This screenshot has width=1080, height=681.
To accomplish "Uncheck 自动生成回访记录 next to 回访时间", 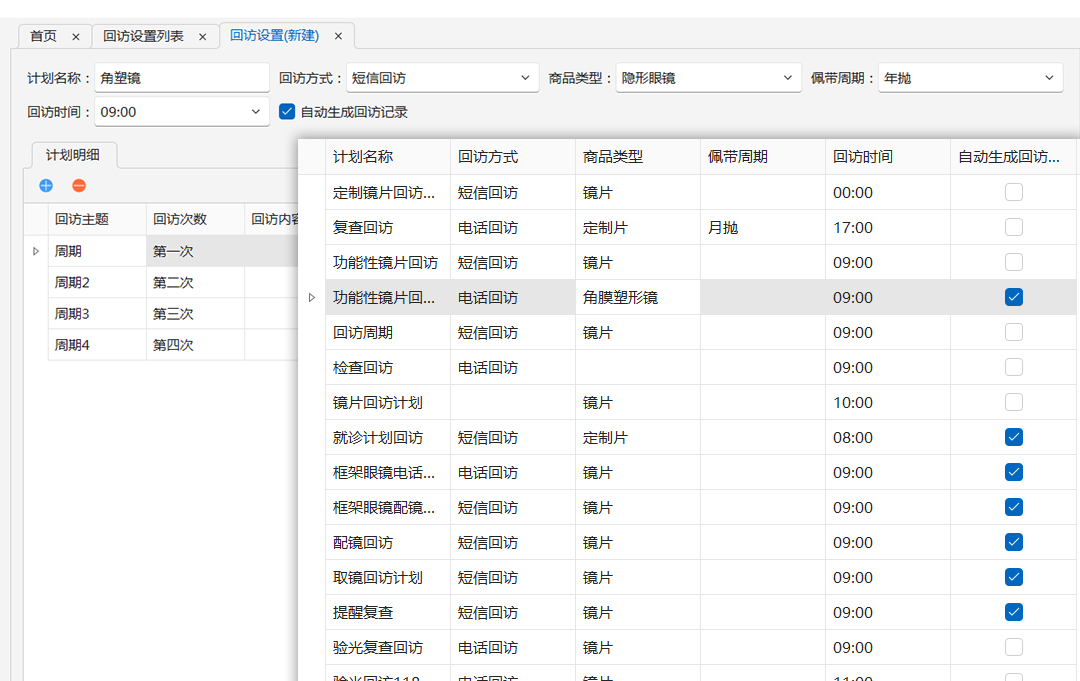I will 287,111.
